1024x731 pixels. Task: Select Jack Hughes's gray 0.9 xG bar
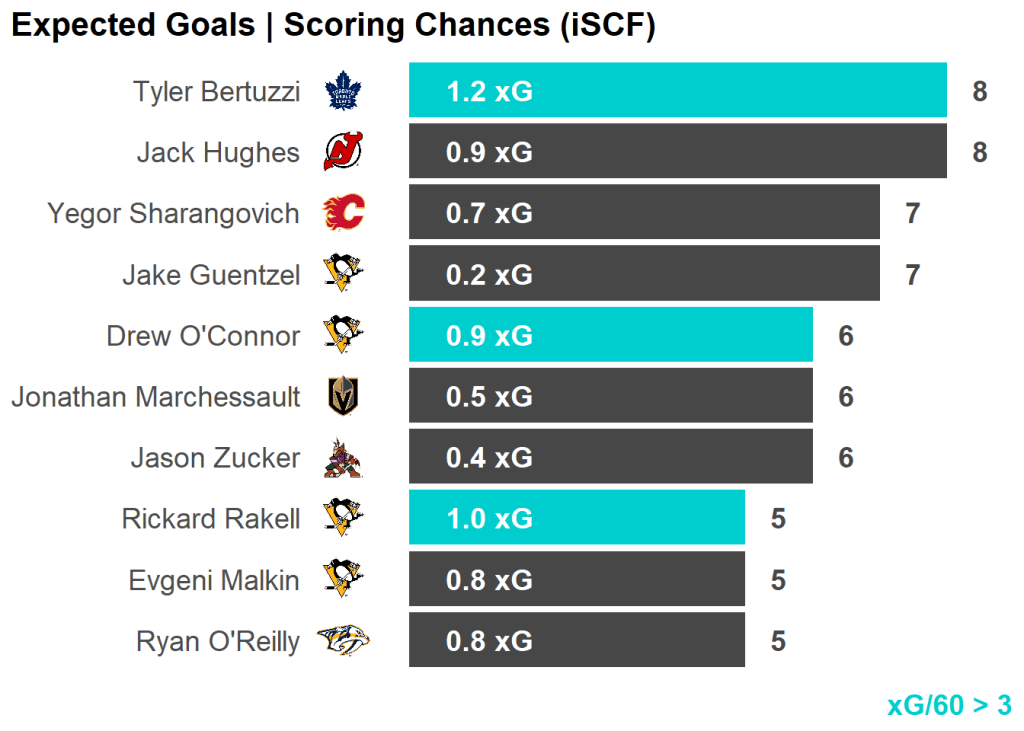[677, 152]
